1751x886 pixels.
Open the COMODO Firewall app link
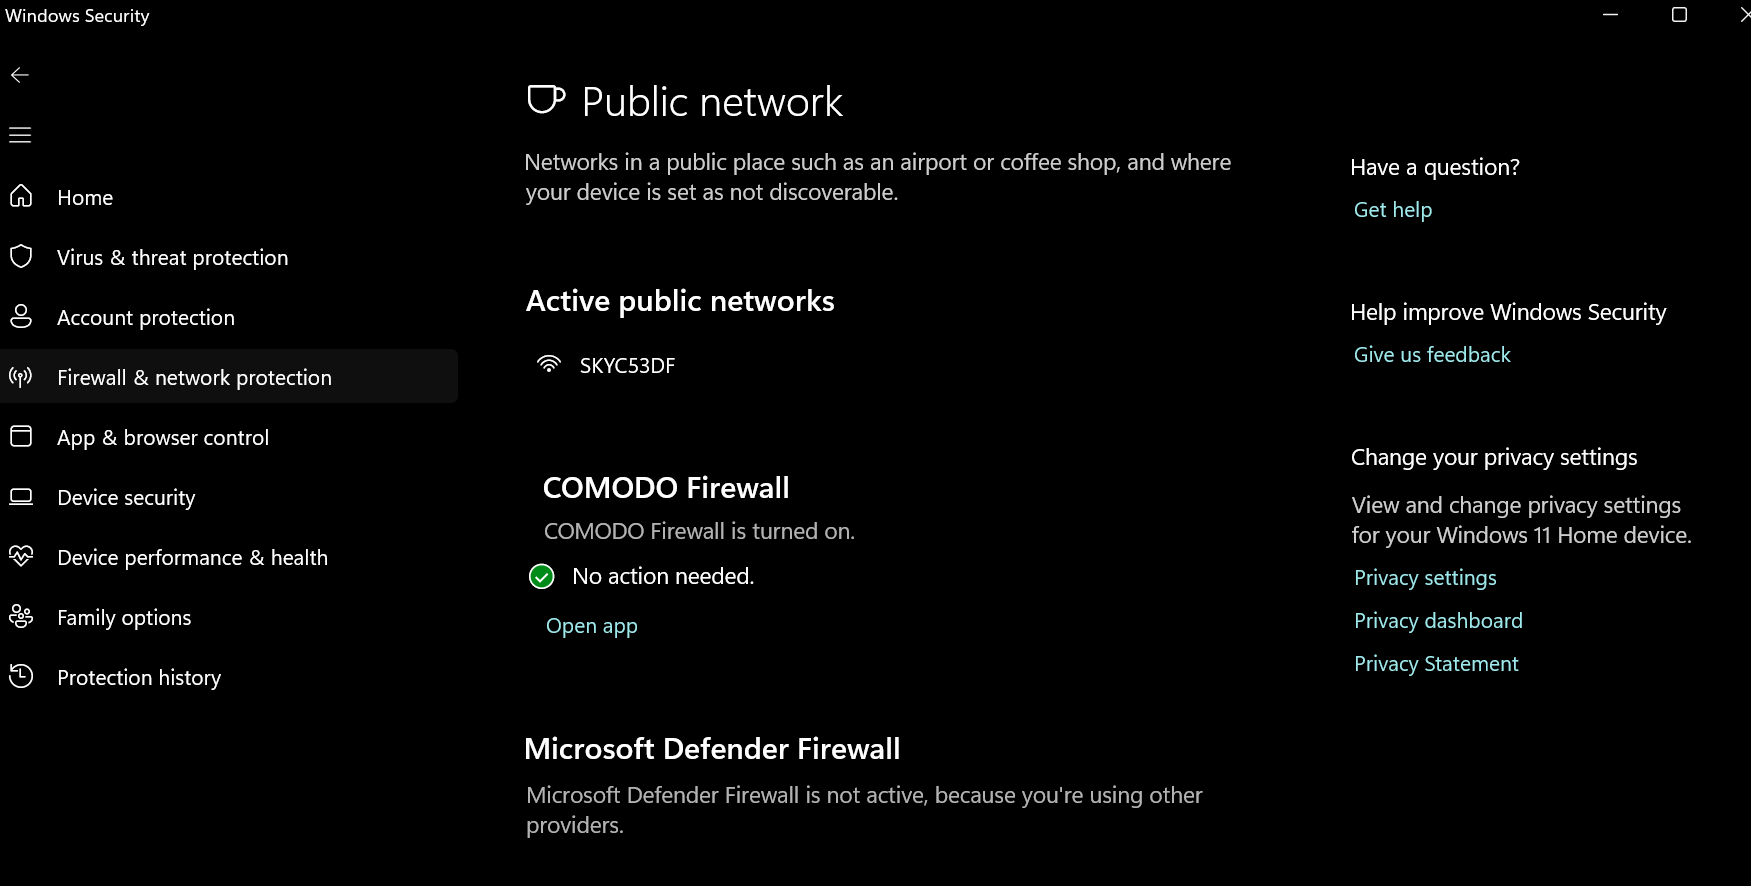tap(591, 626)
